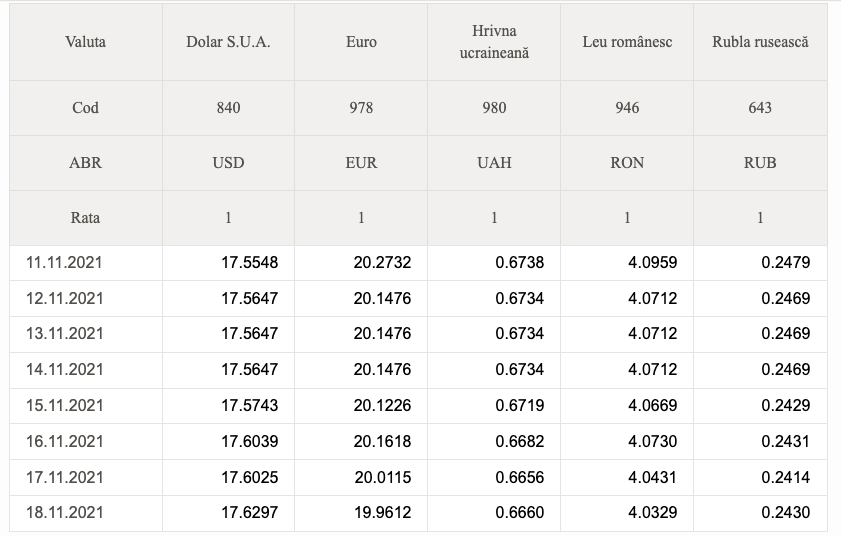Select Euro rate 20.2732

(382, 262)
